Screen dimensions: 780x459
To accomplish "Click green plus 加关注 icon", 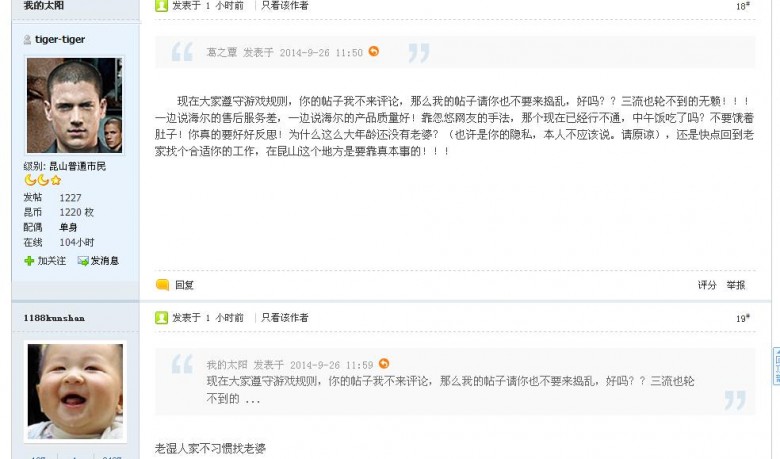I will point(29,261).
